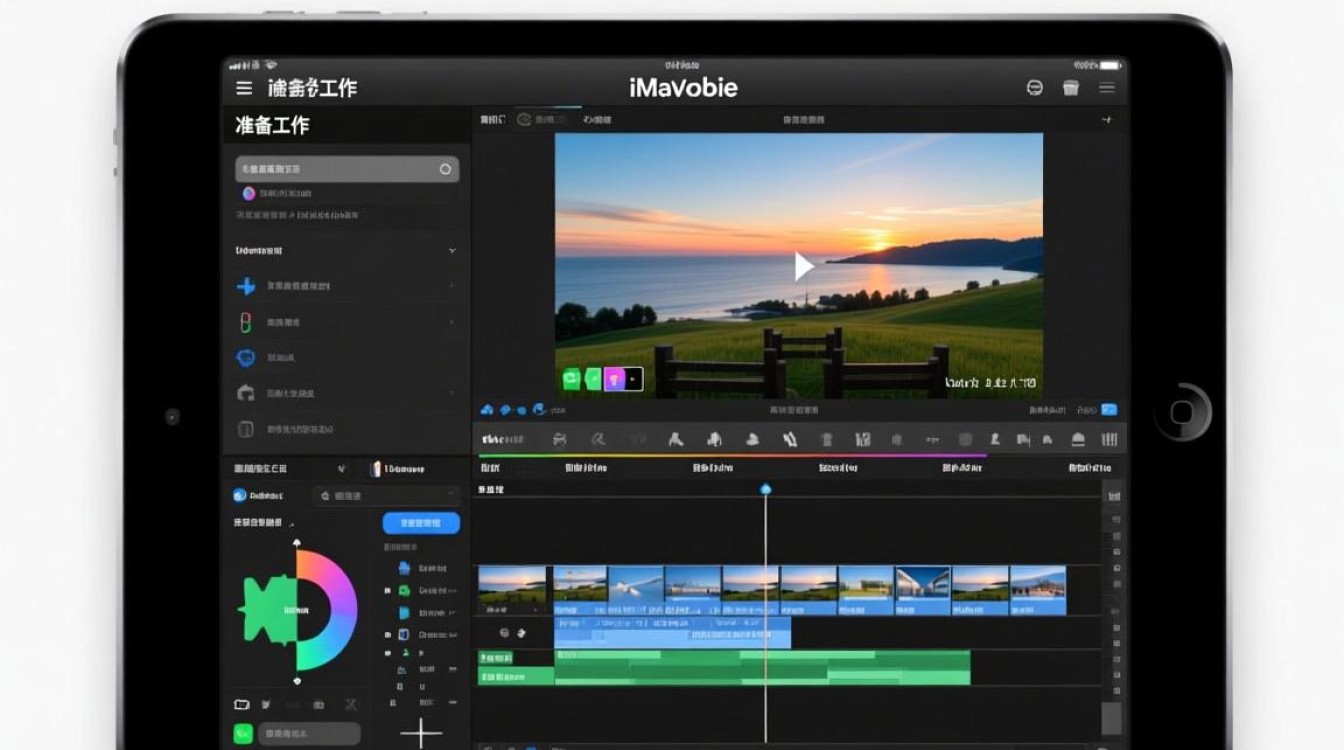Tap the circular icon in the top-right header

(1035, 88)
